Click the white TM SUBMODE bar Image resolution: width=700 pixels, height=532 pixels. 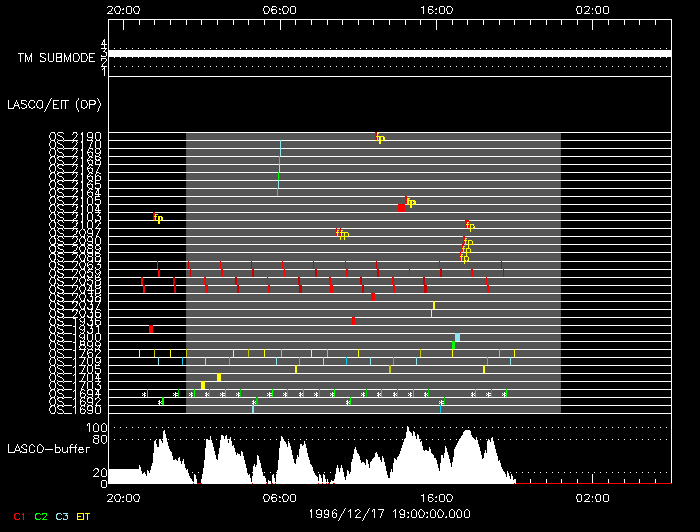pos(390,53)
